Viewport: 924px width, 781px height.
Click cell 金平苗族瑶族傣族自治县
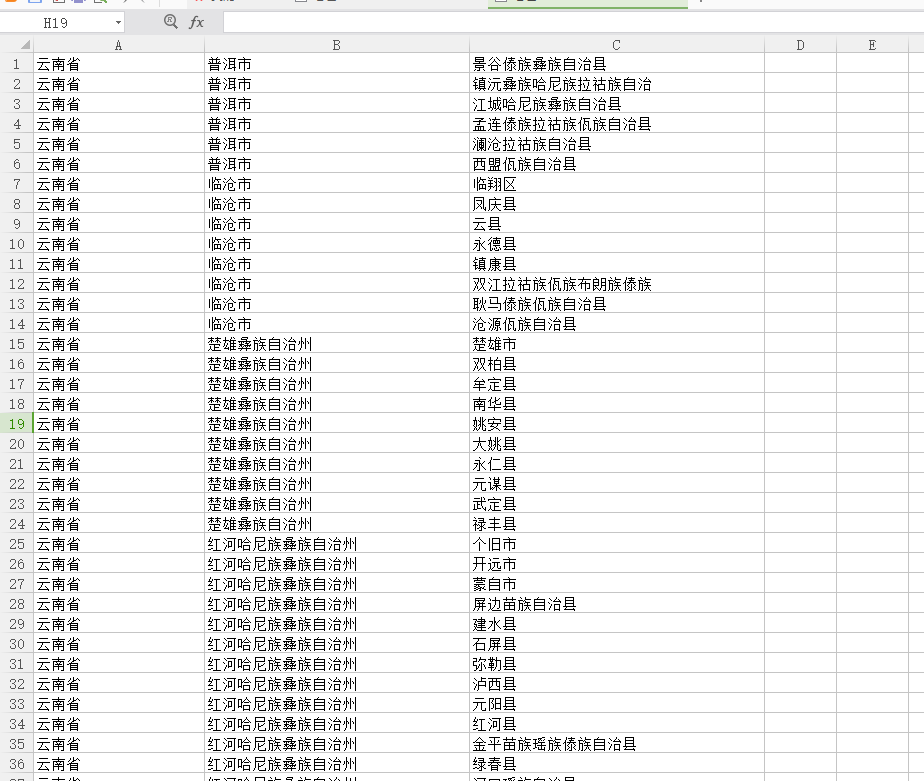tap(616, 744)
